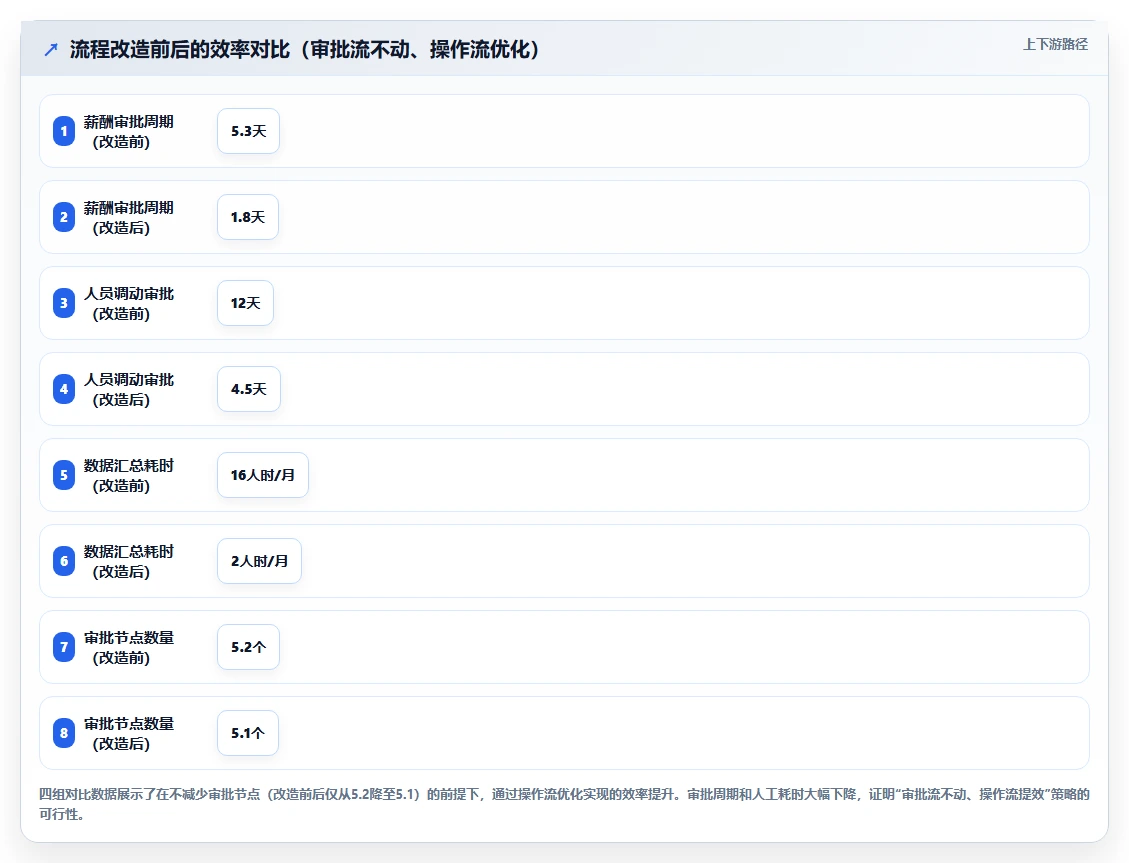The height and width of the screenshot is (863, 1129).
Task: Click number badge 4 for 人员调动审批 (改造后)
Action: 64,389
